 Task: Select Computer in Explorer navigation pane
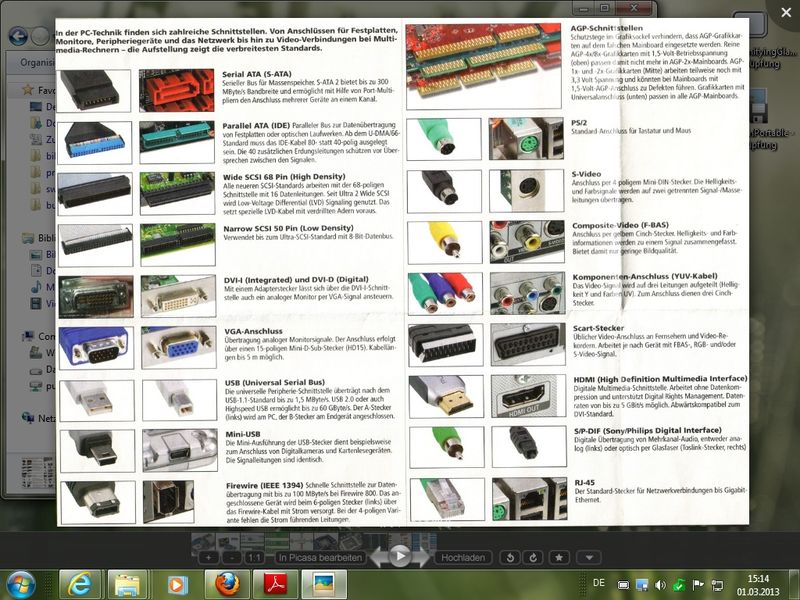point(39,336)
